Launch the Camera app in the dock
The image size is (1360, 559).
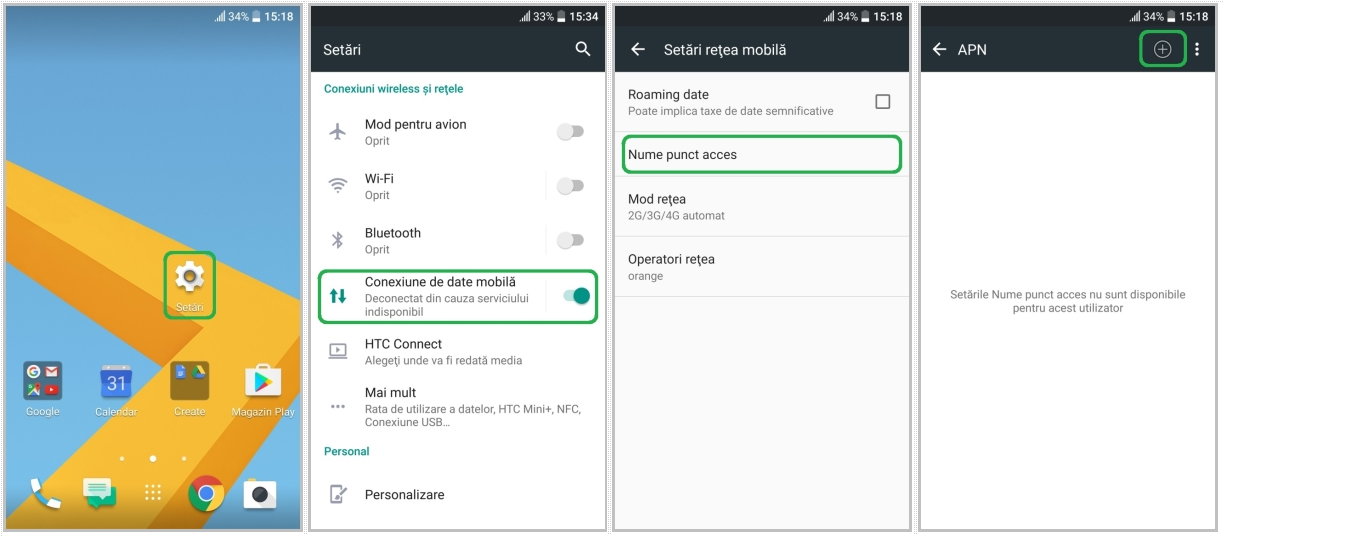point(260,494)
